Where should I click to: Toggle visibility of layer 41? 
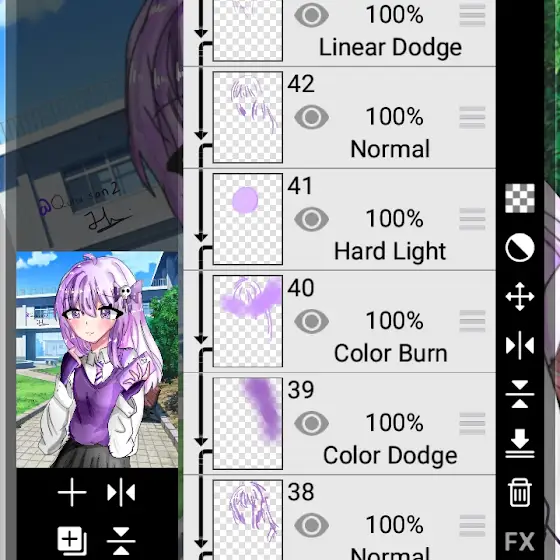click(311, 219)
